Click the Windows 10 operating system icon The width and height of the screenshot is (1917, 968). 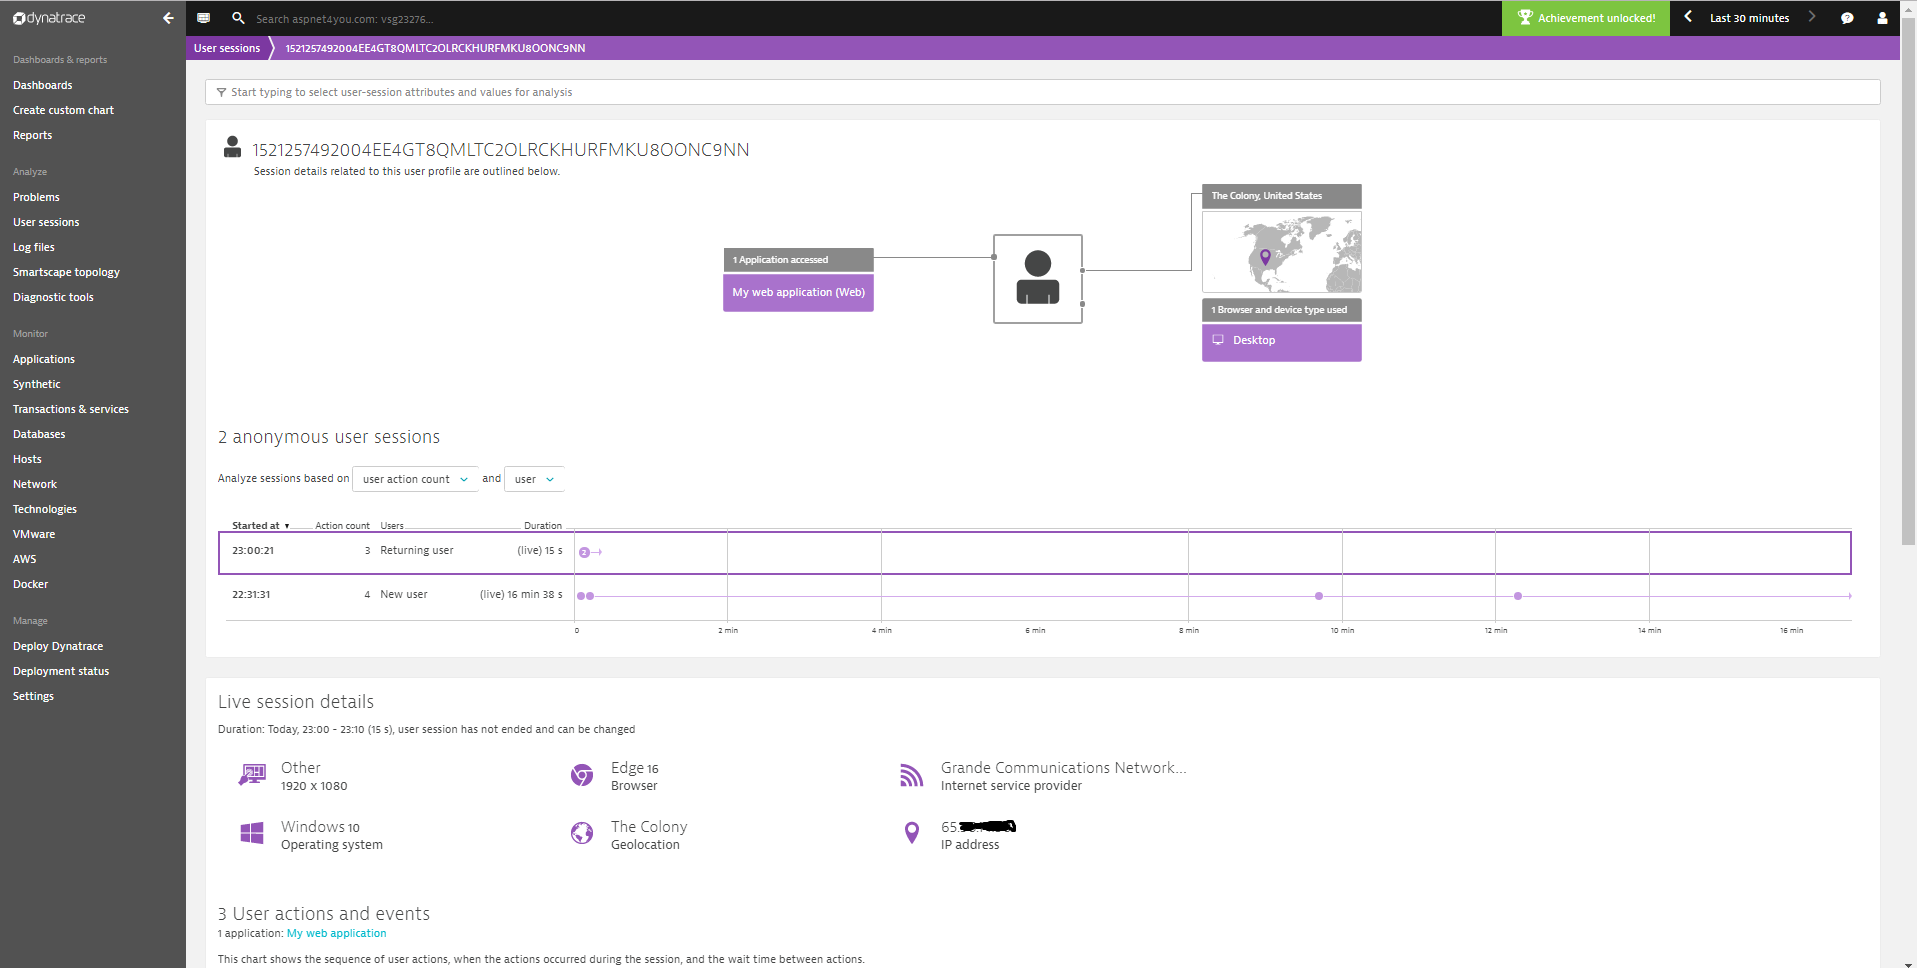click(252, 833)
